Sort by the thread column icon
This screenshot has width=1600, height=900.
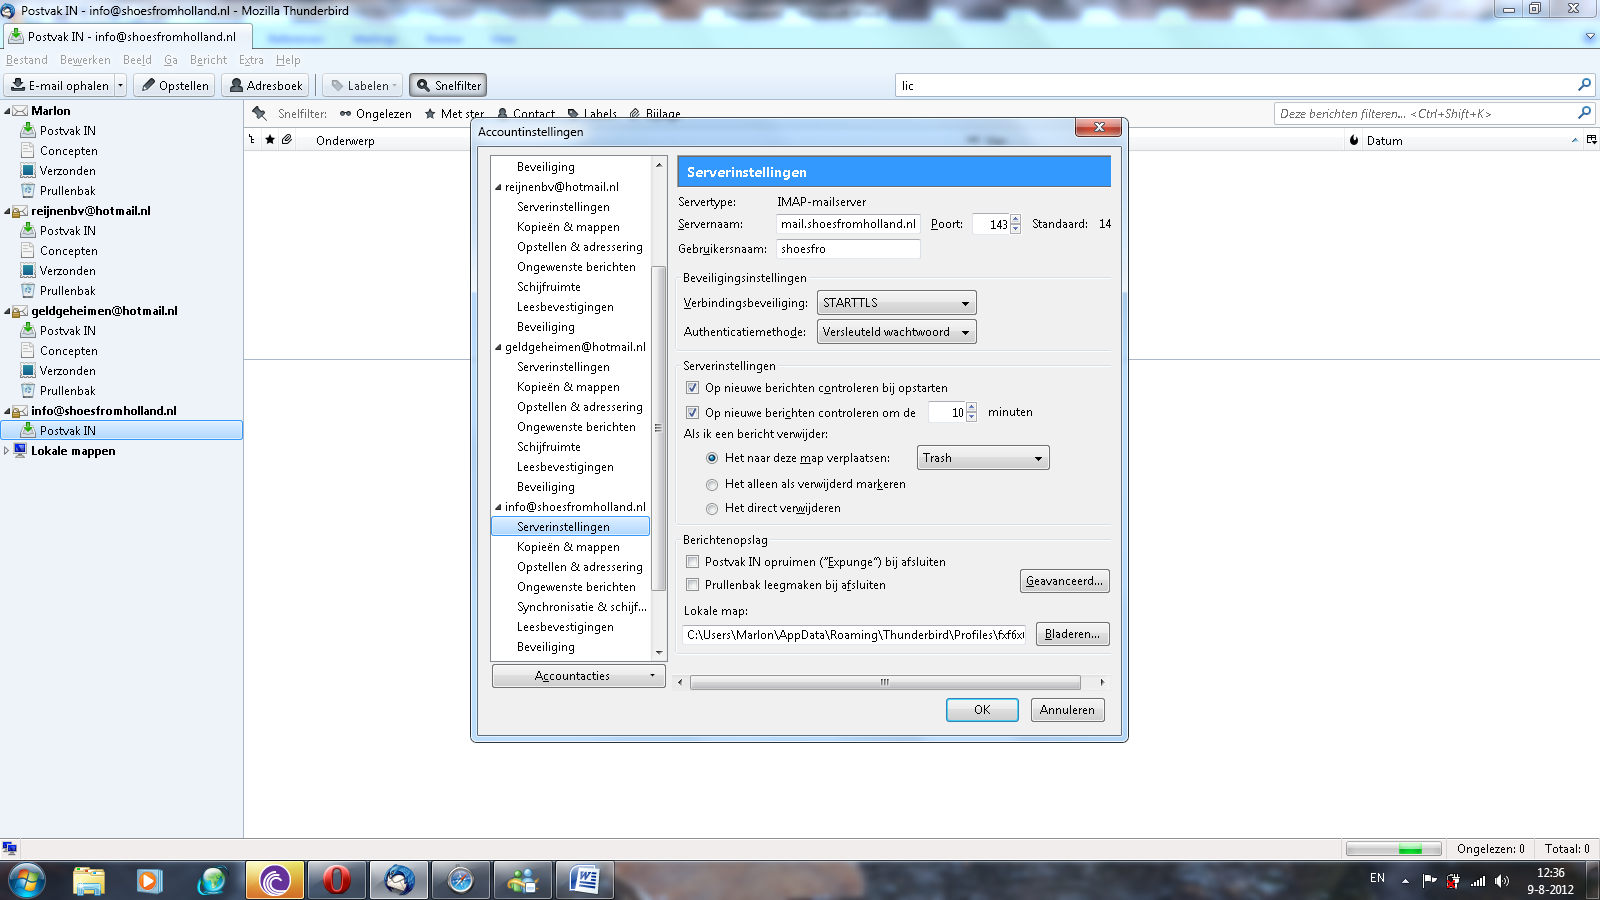(x=252, y=140)
